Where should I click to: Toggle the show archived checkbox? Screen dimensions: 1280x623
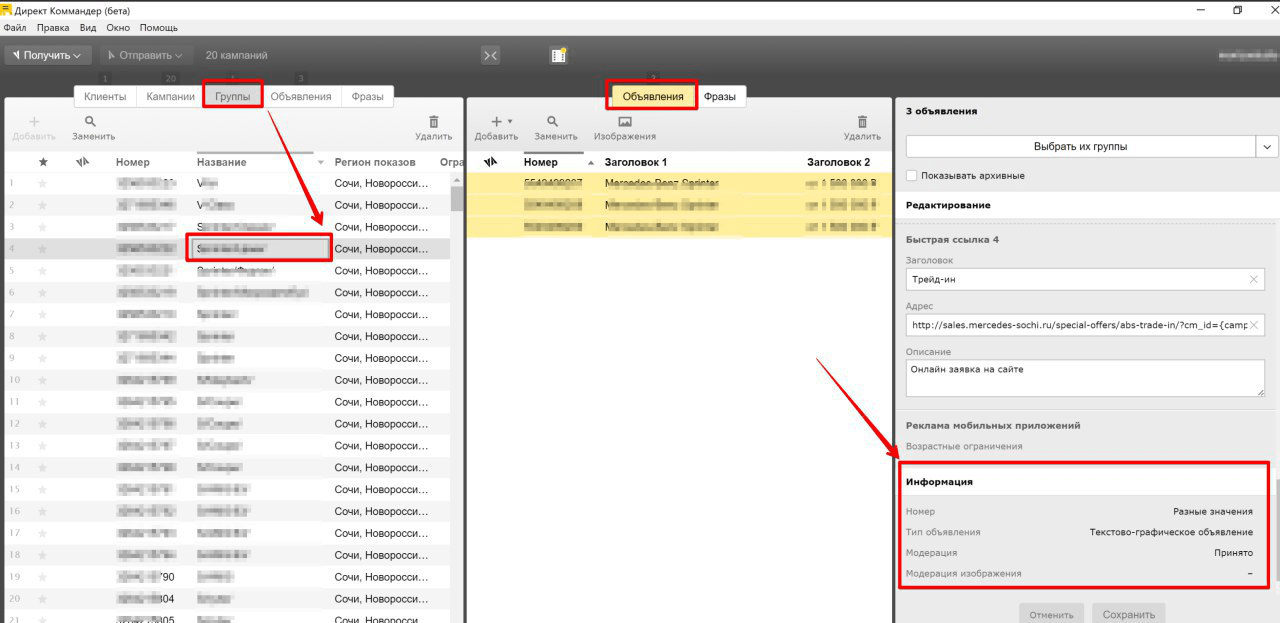(x=911, y=176)
